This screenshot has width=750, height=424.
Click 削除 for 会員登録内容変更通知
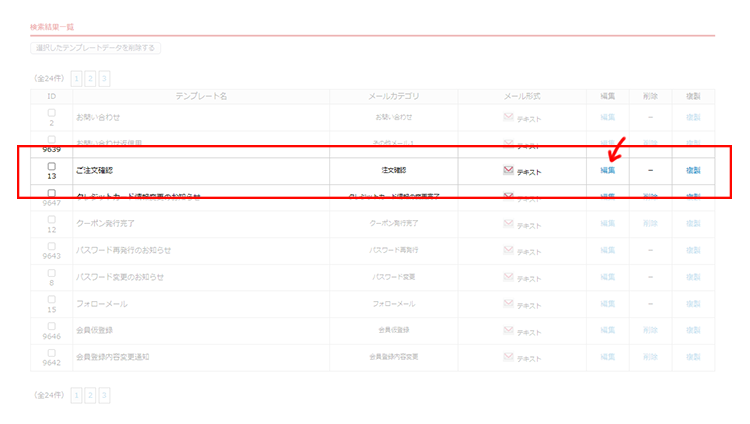click(650, 357)
